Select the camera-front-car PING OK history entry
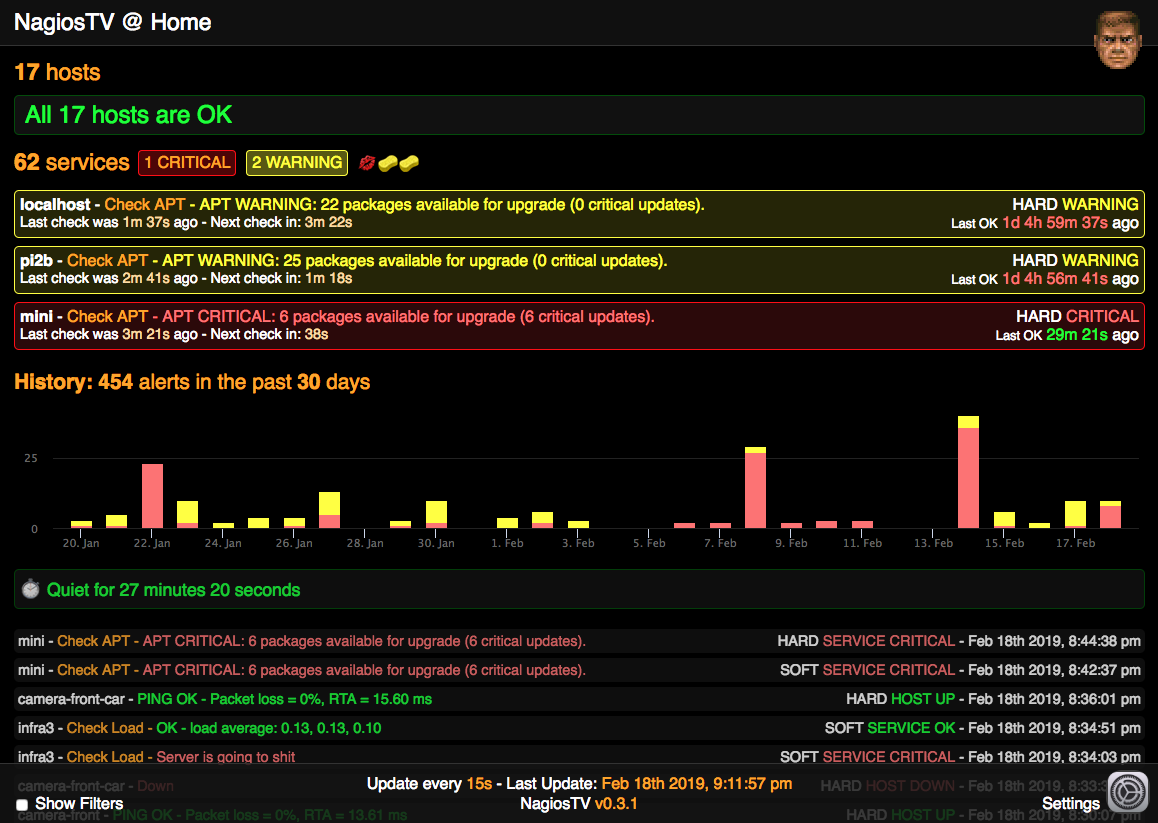Image resolution: width=1158 pixels, height=823 pixels. tap(579, 699)
